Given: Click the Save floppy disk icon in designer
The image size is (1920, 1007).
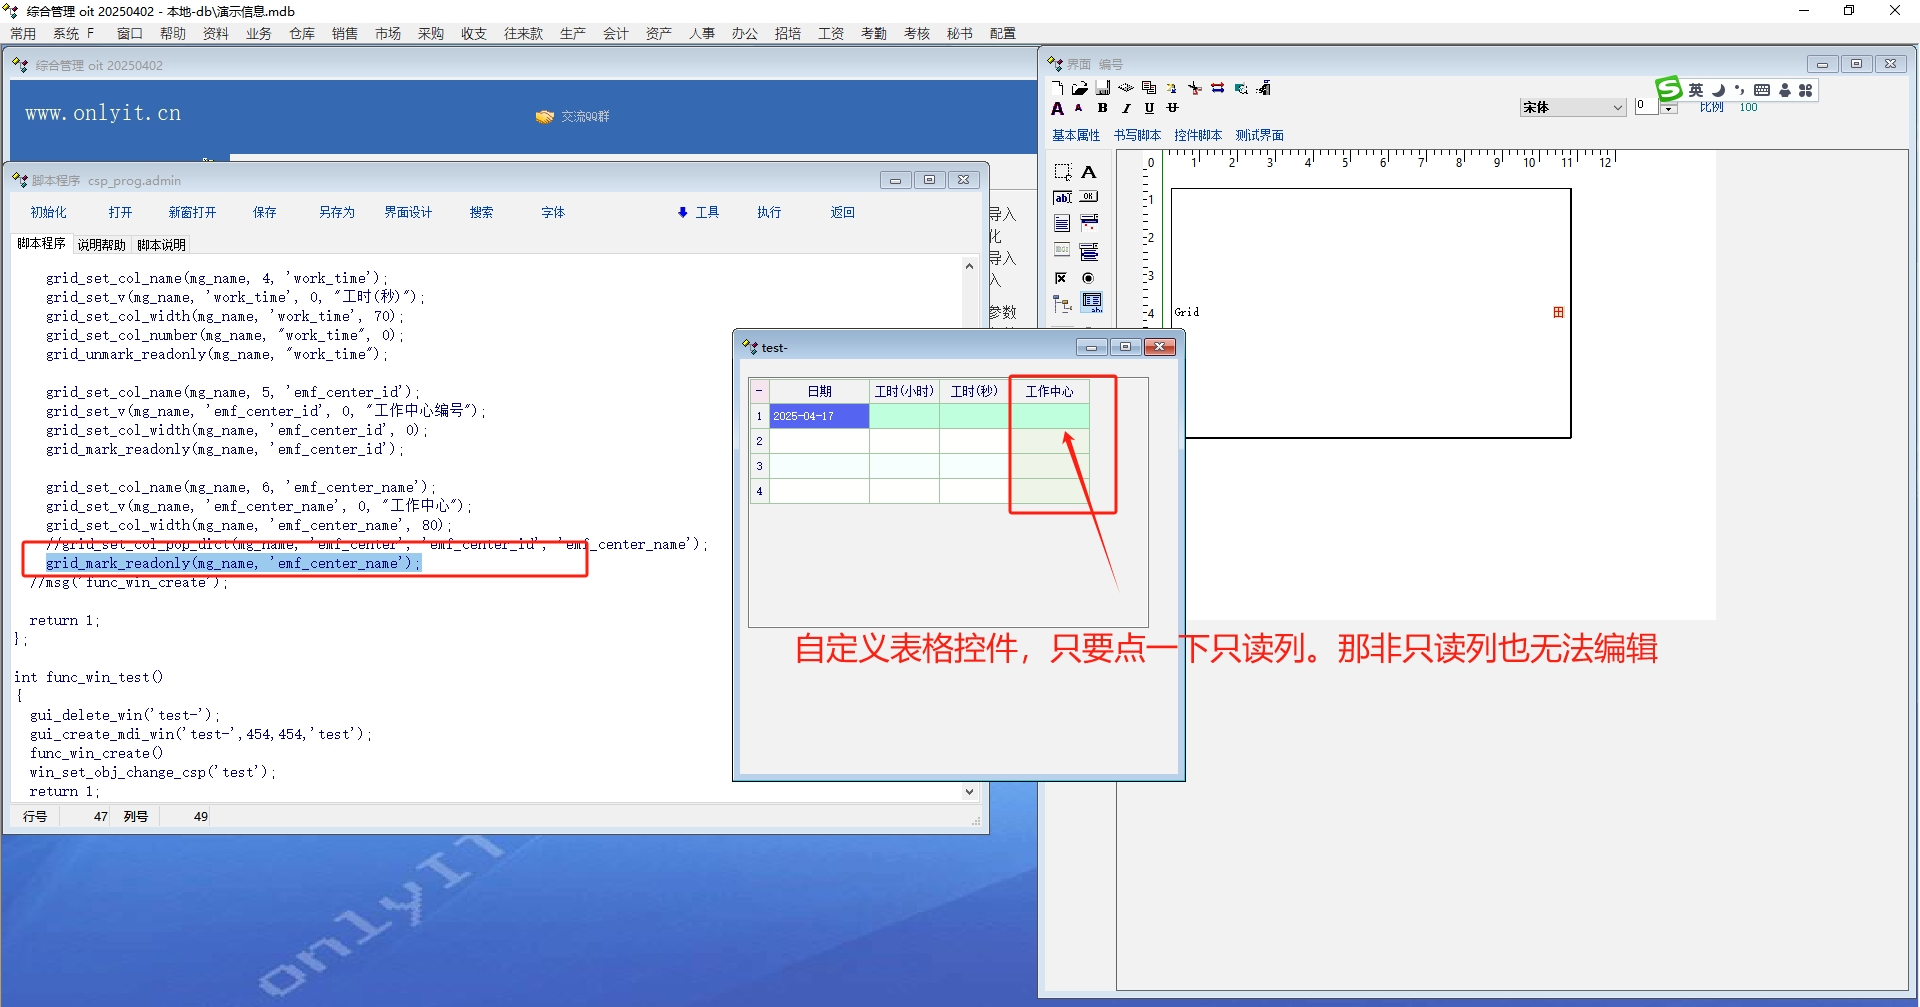Looking at the screenshot, I should tap(1102, 88).
